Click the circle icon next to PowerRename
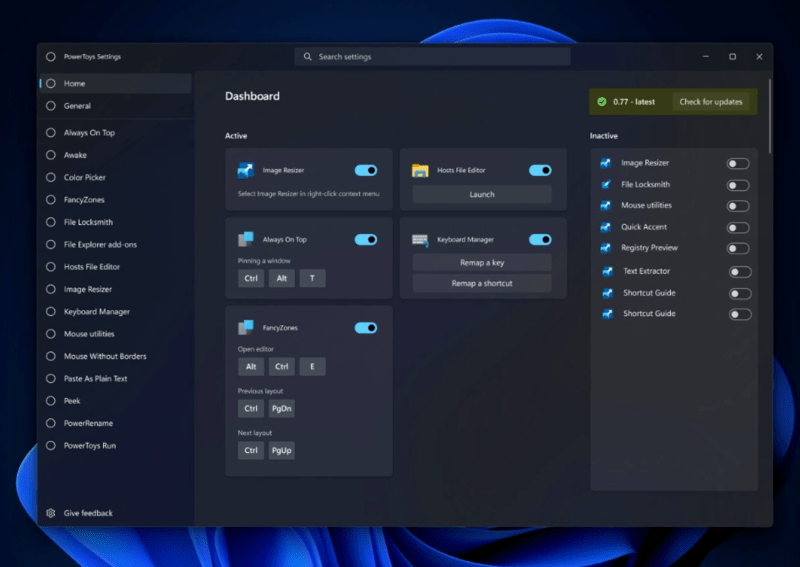 pyautogui.click(x=51, y=423)
